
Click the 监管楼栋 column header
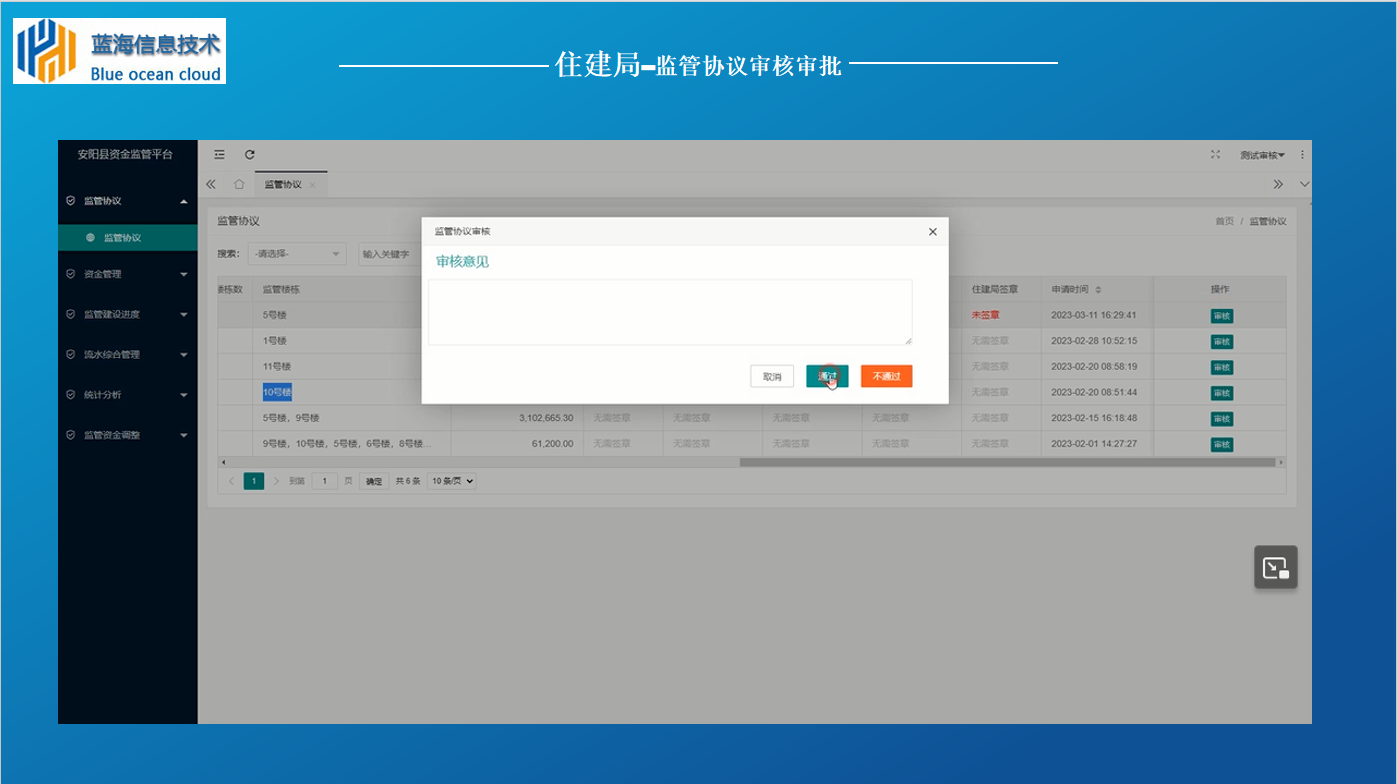coord(281,289)
